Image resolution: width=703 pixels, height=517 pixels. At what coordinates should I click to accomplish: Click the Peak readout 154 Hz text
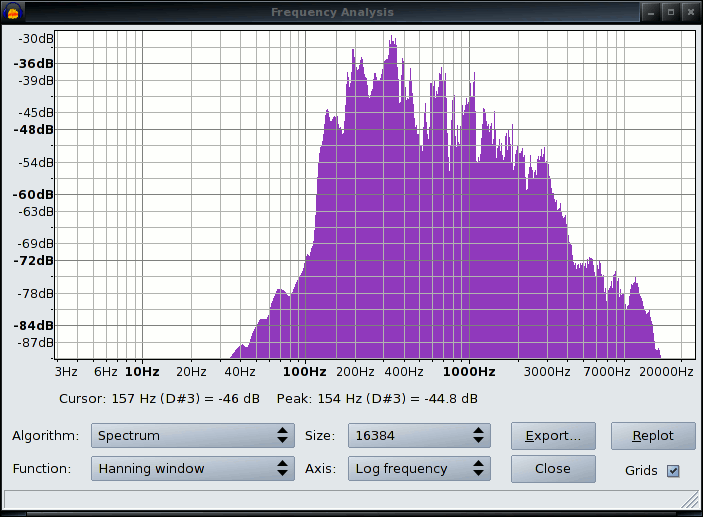point(377,399)
